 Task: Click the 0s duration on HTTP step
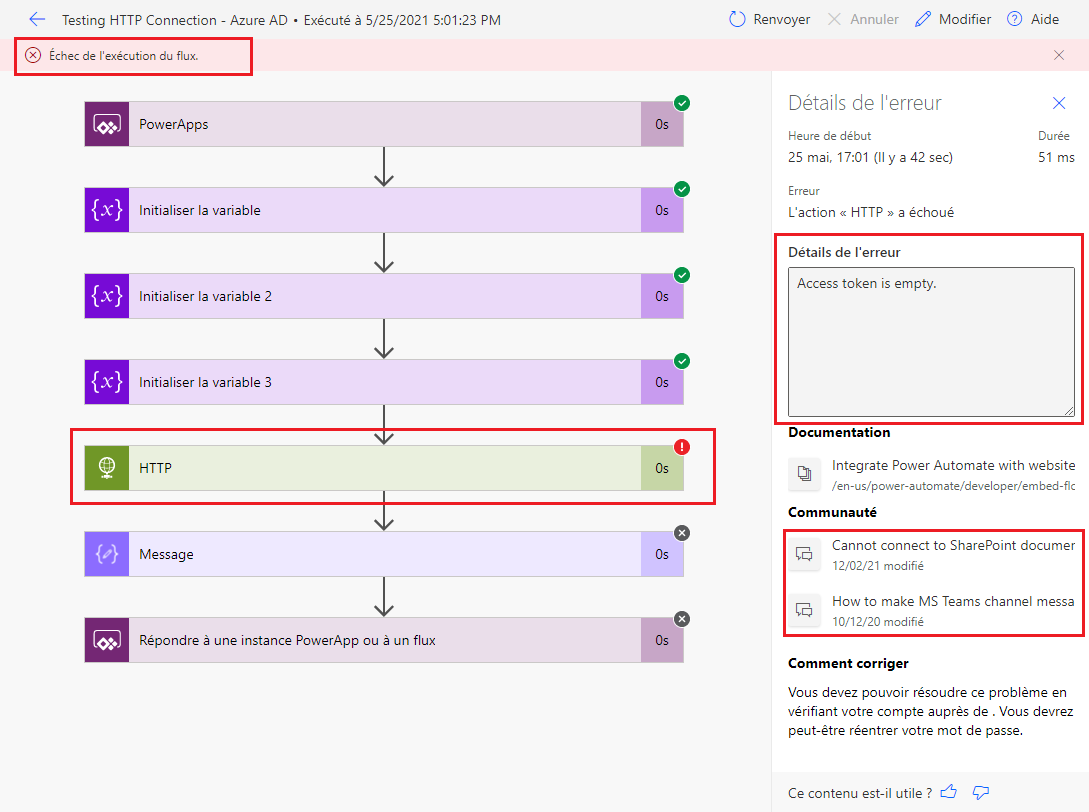pos(662,468)
